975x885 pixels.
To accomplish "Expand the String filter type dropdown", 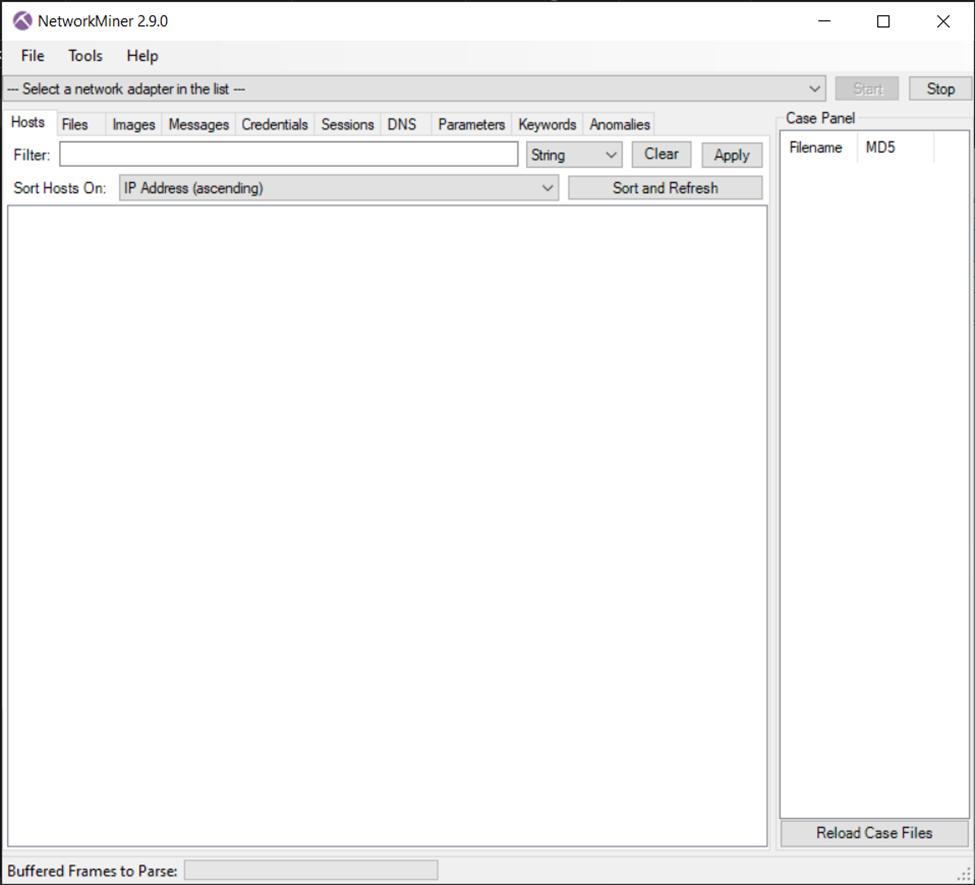I will tap(574, 155).
